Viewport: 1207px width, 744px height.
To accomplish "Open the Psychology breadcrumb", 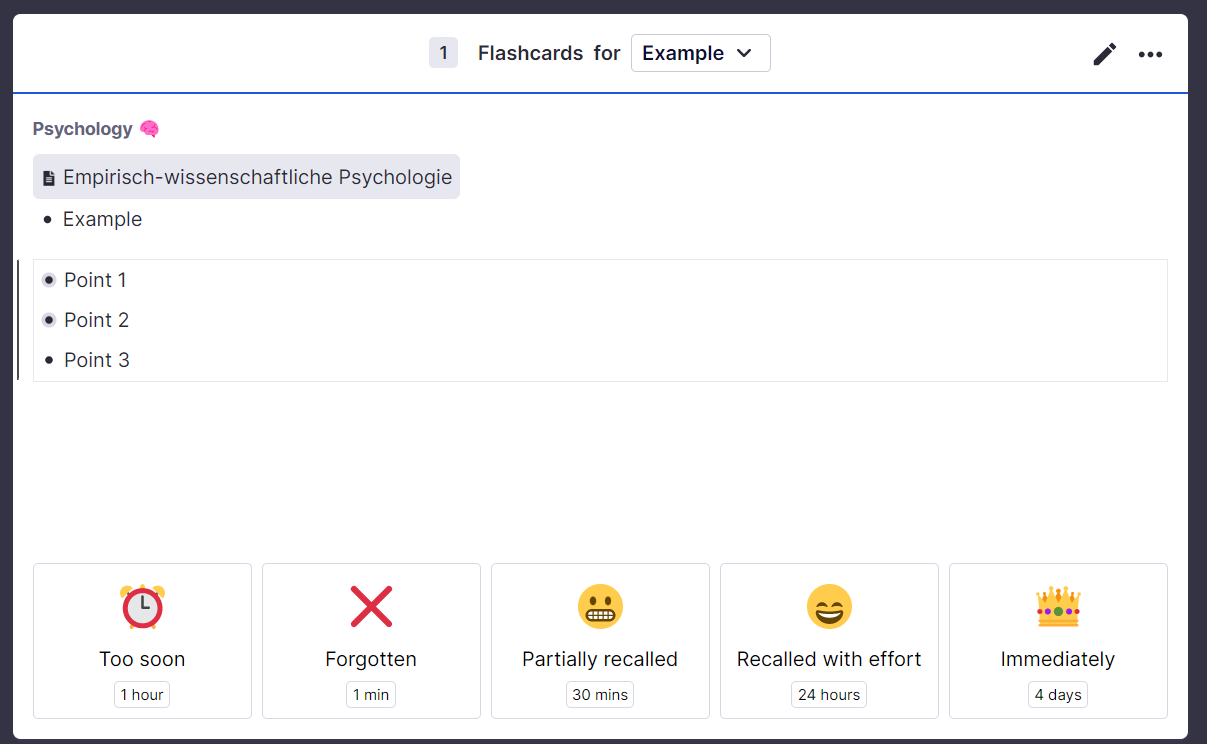I will coord(82,129).
